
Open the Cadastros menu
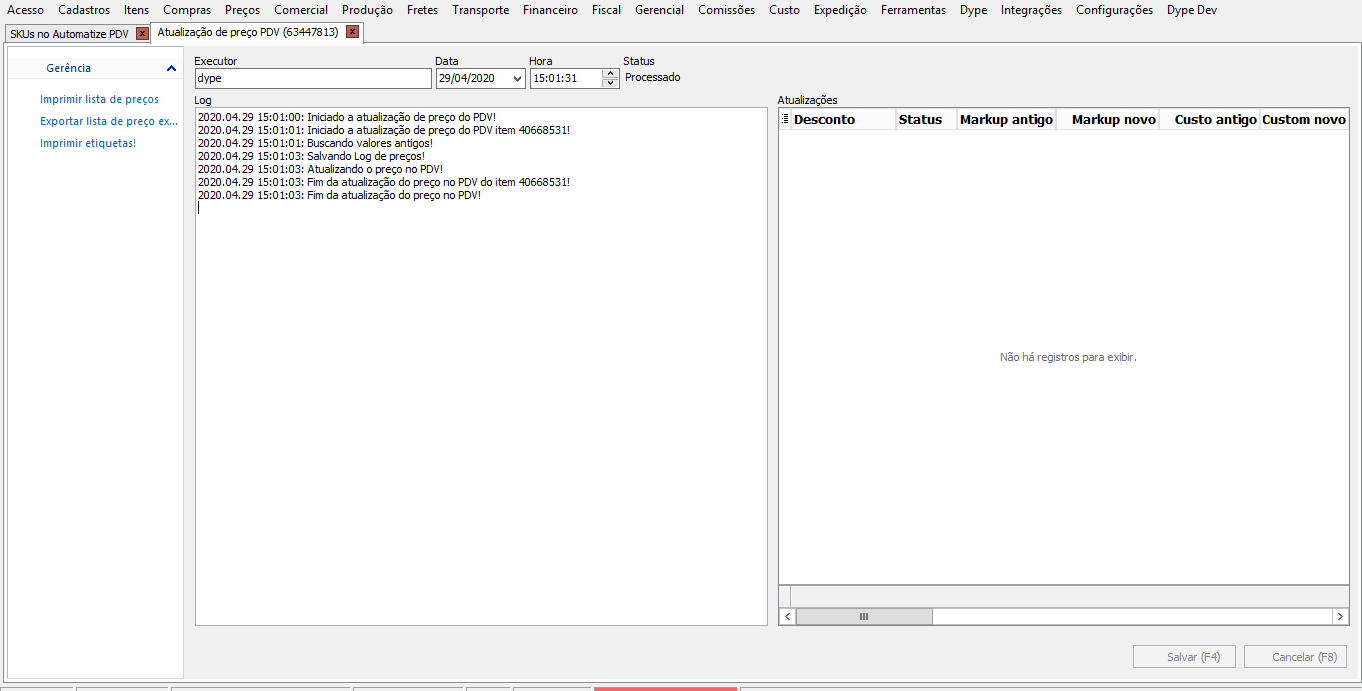84,10
